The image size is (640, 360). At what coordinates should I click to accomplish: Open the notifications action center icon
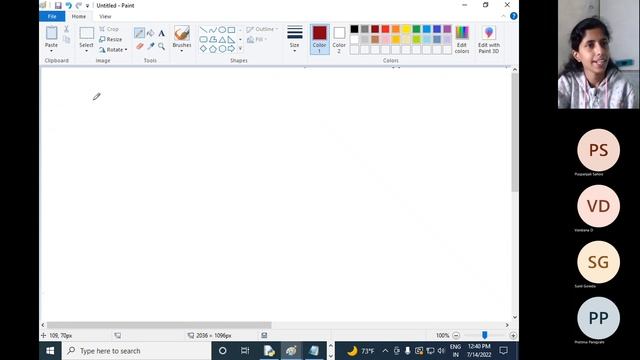tap(504, 351)
